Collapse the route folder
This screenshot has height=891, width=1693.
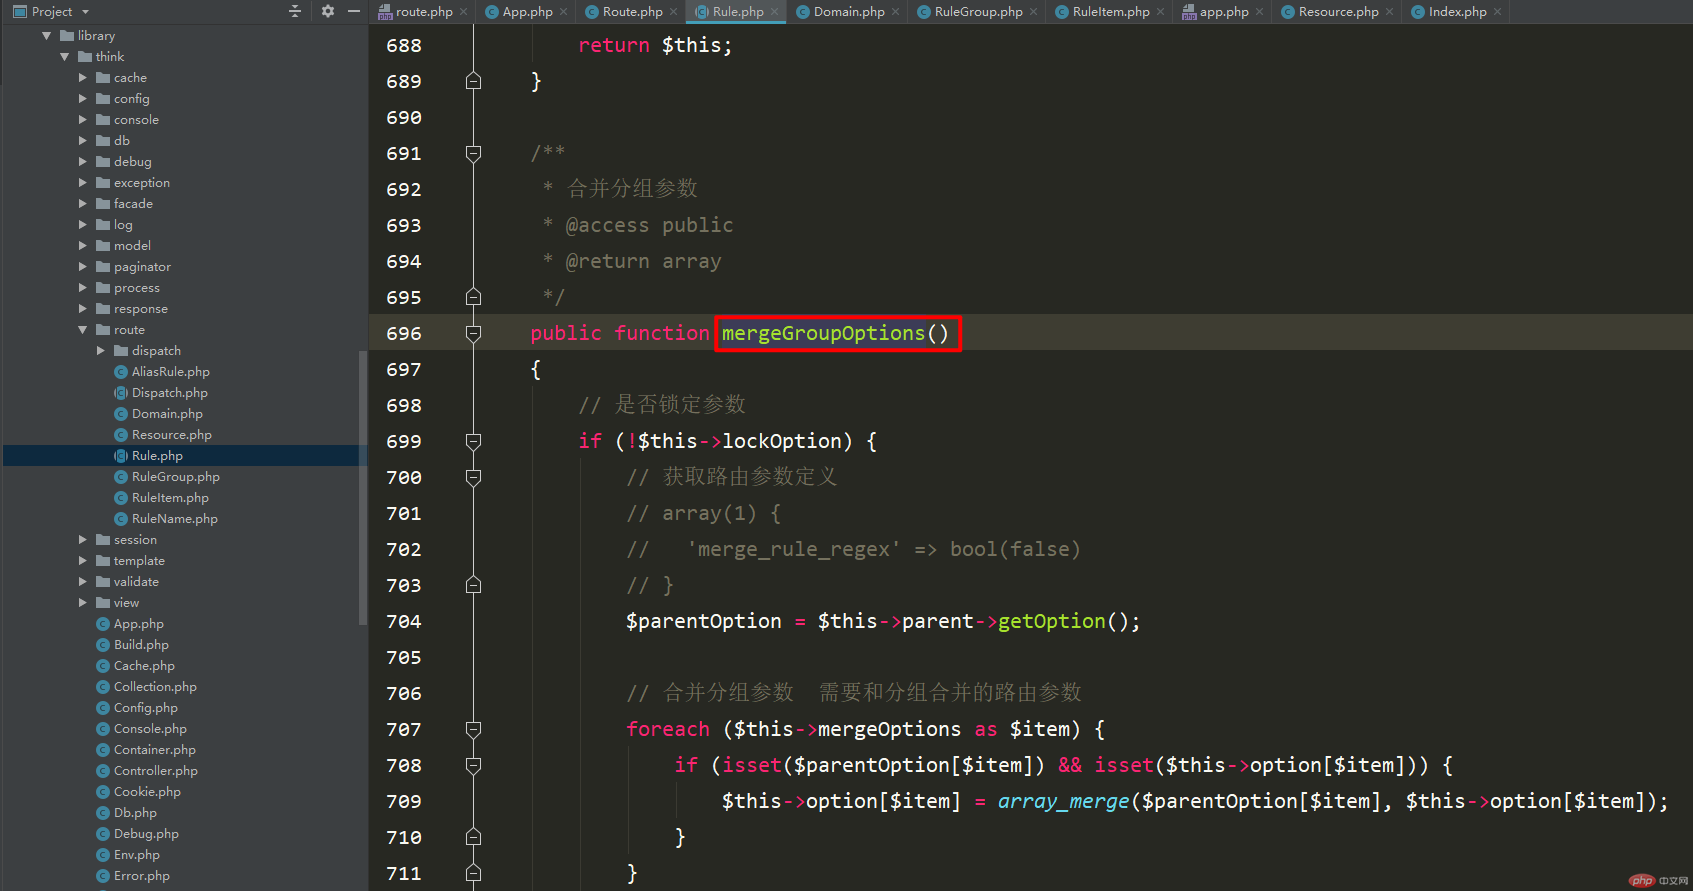tap(83, 330)
